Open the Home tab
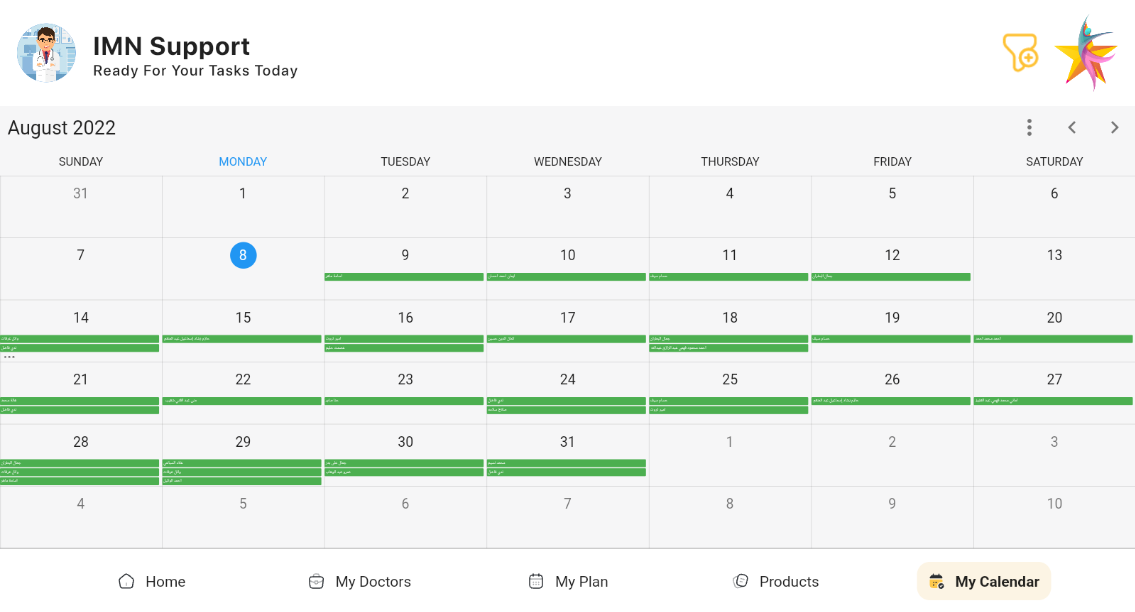Screen dimensions: 1135x612 click(x=152, y=581)
